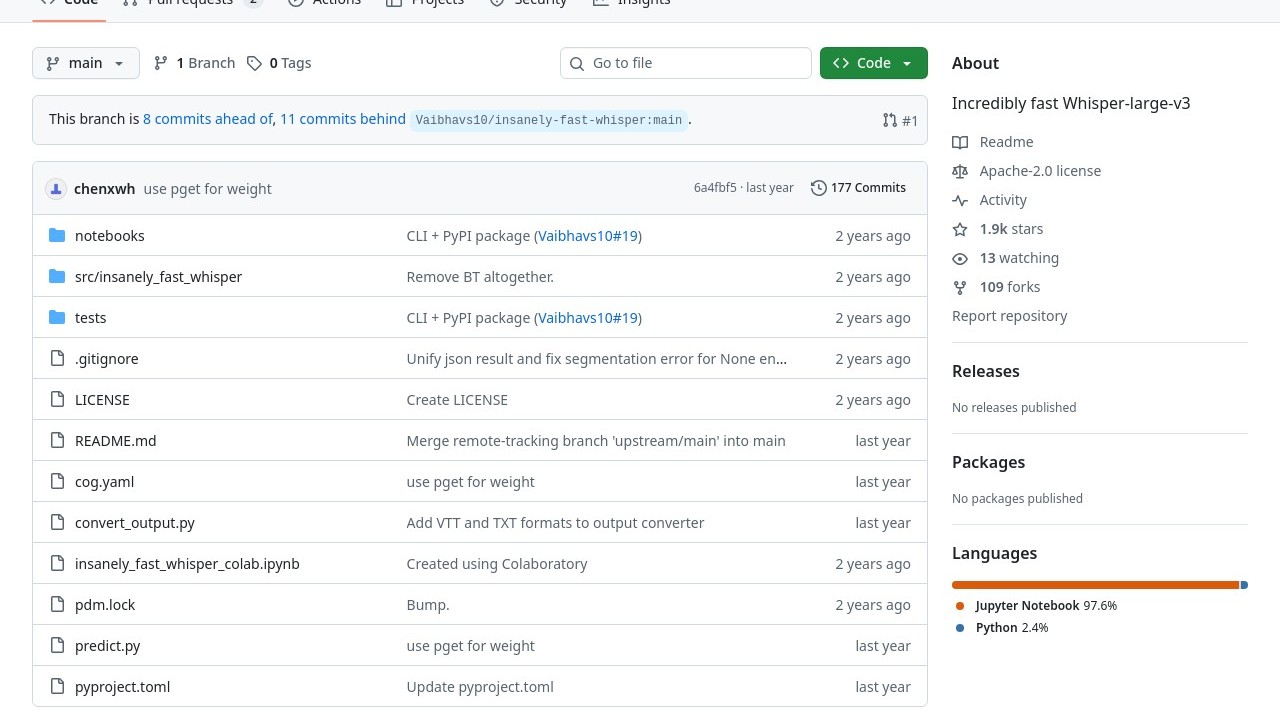1280x720 pixels.
Task: Click the fork icon beside 109 forks
Action: 960,287
